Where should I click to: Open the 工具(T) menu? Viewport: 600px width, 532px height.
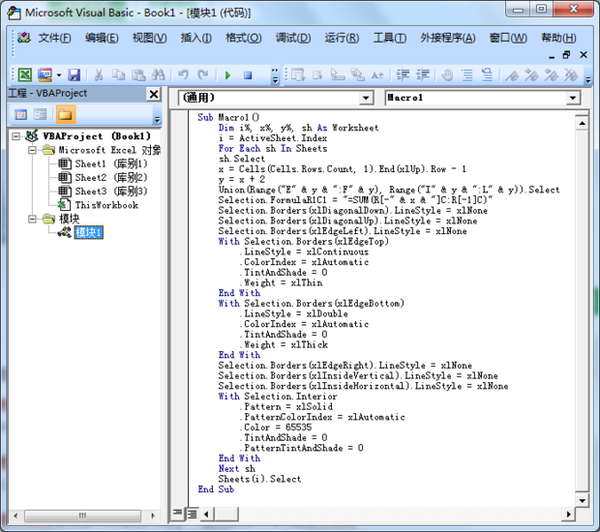(x=390, y=38)
